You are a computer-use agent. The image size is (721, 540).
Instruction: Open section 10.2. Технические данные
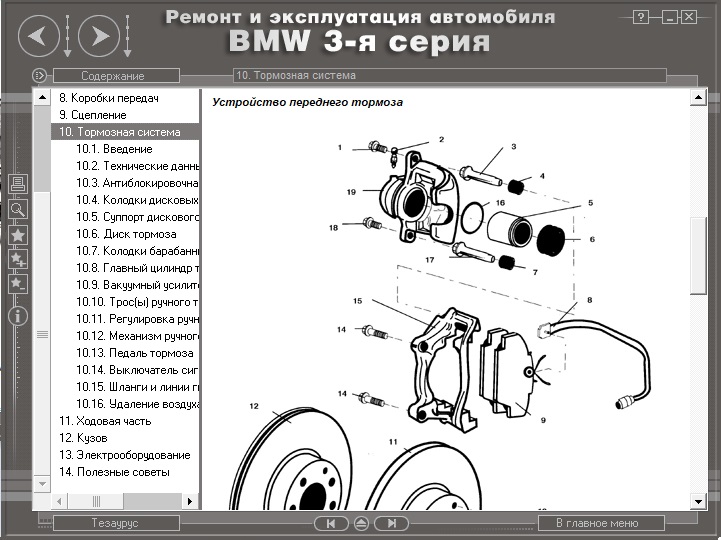[137, 166]
